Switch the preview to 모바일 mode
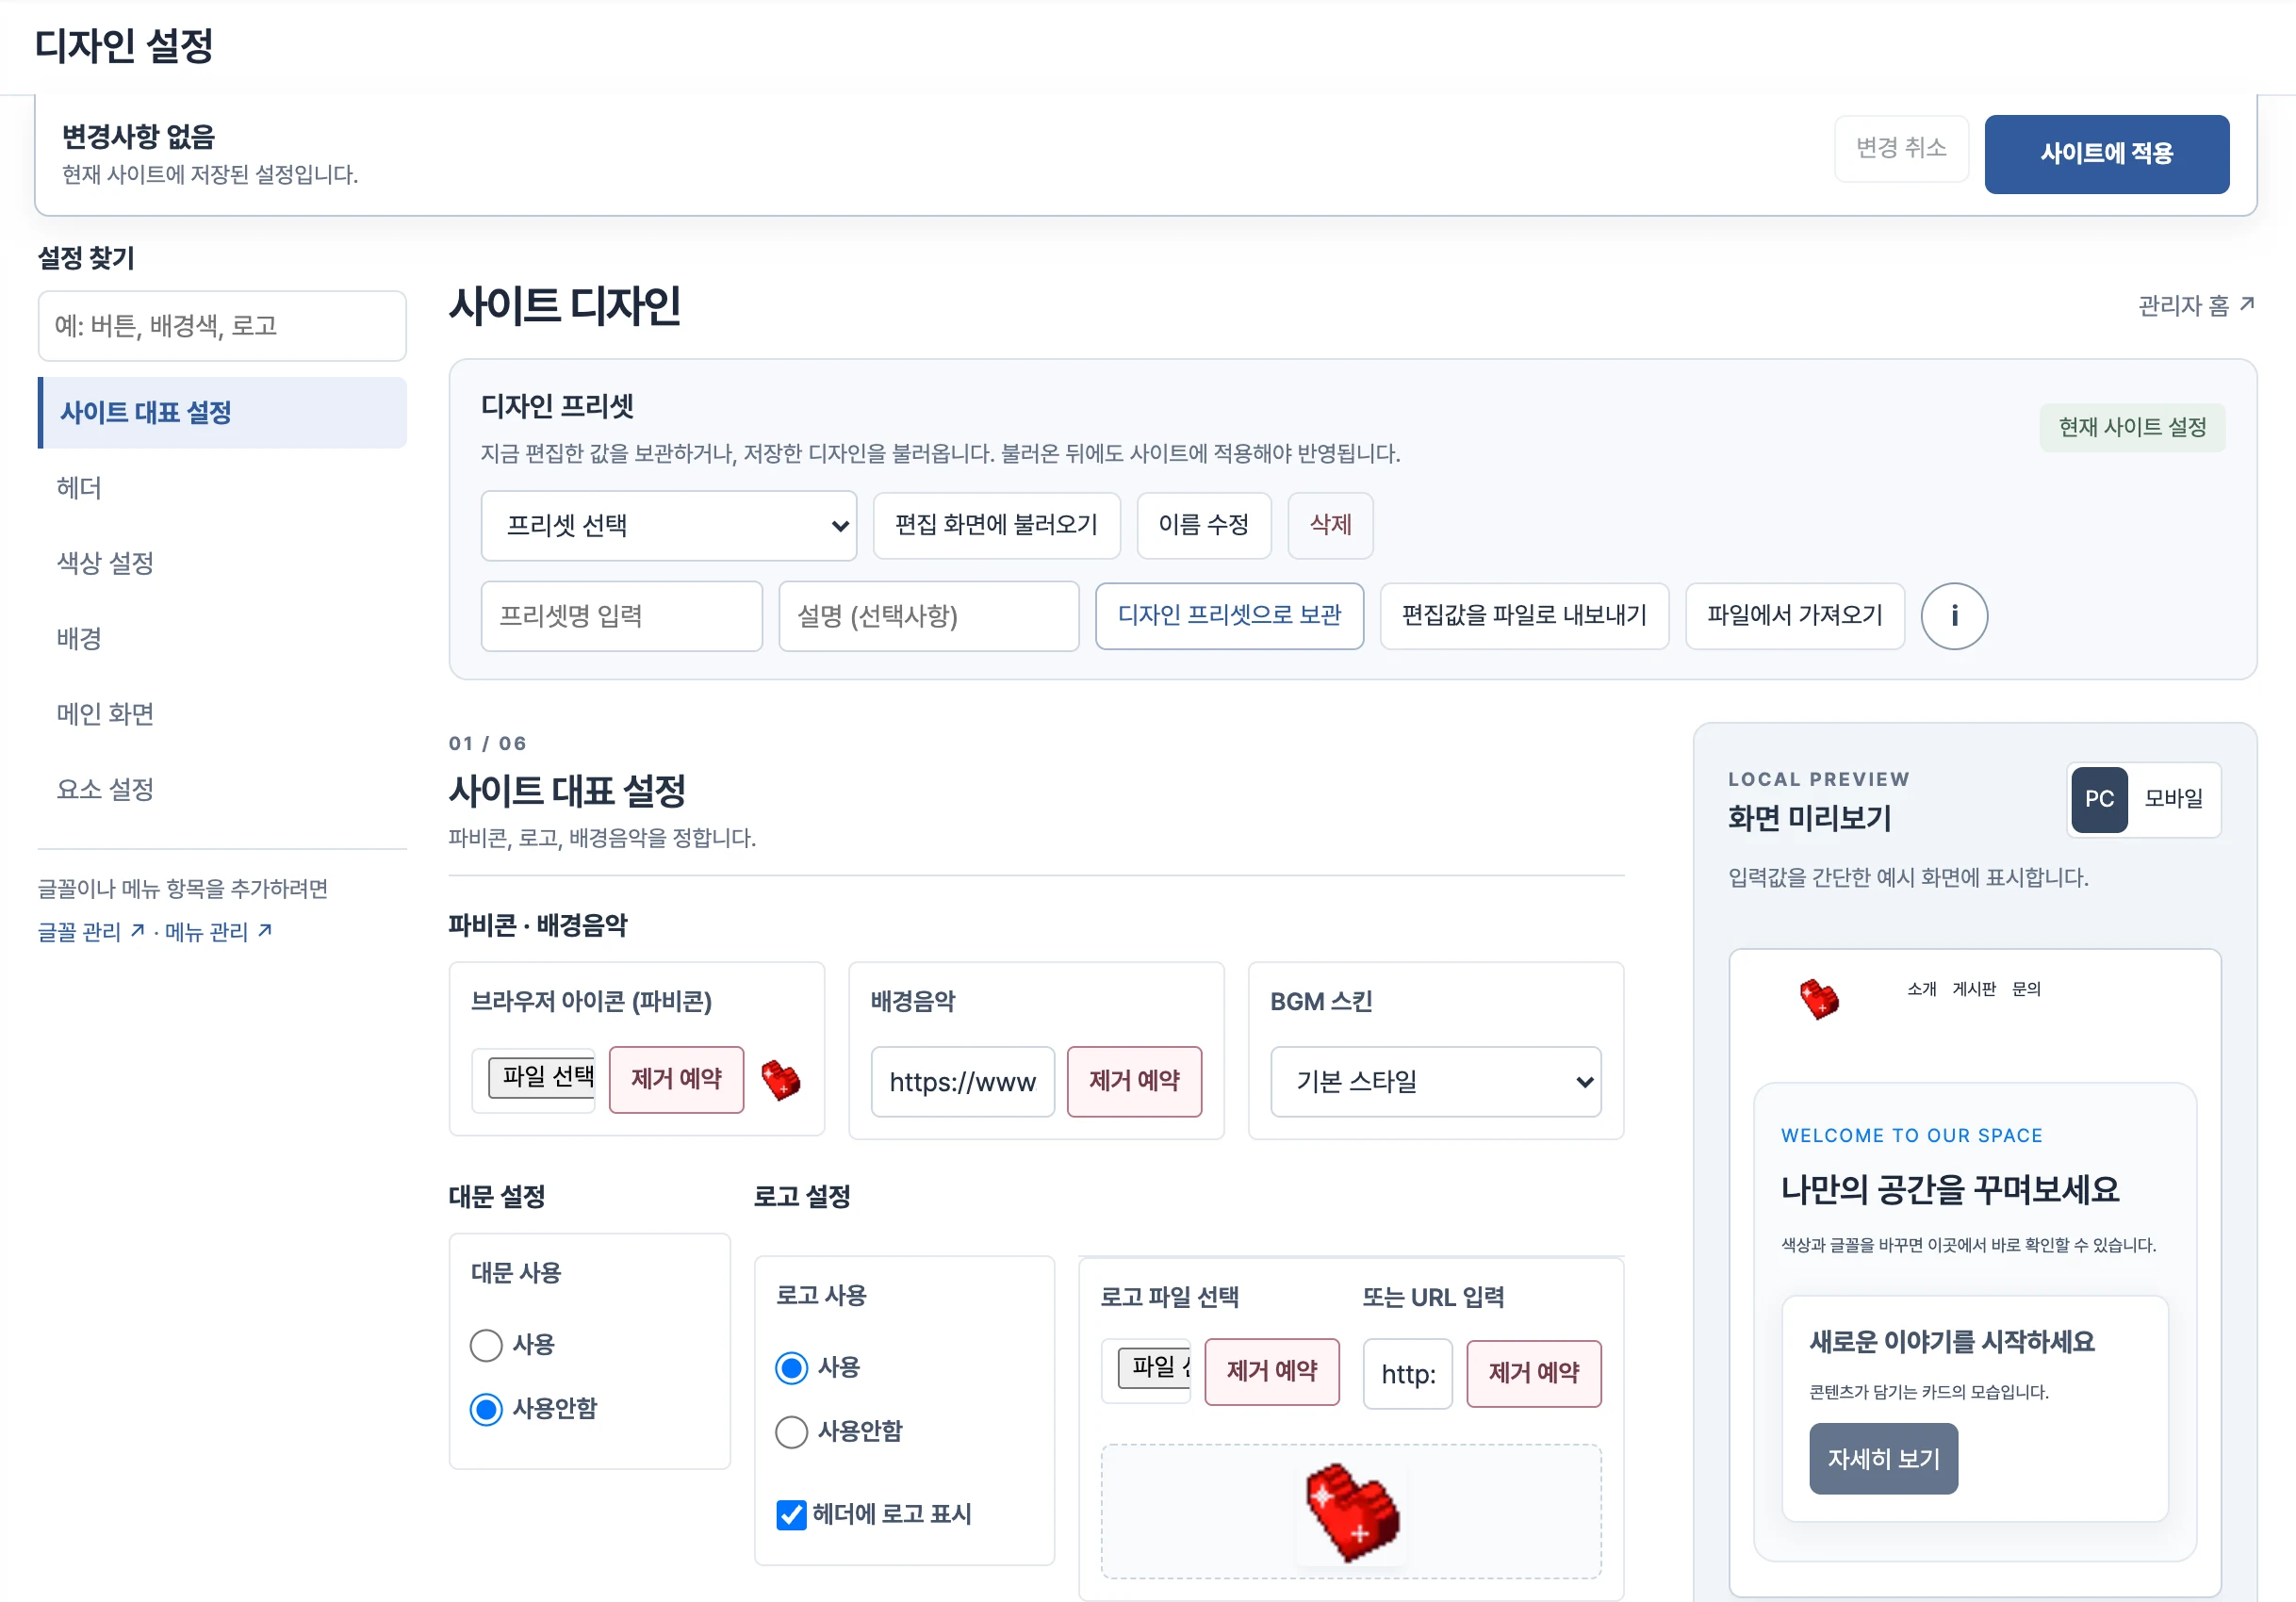Image resolution: width=2296 pixels, height=1602 pixels. point(2173,799)
